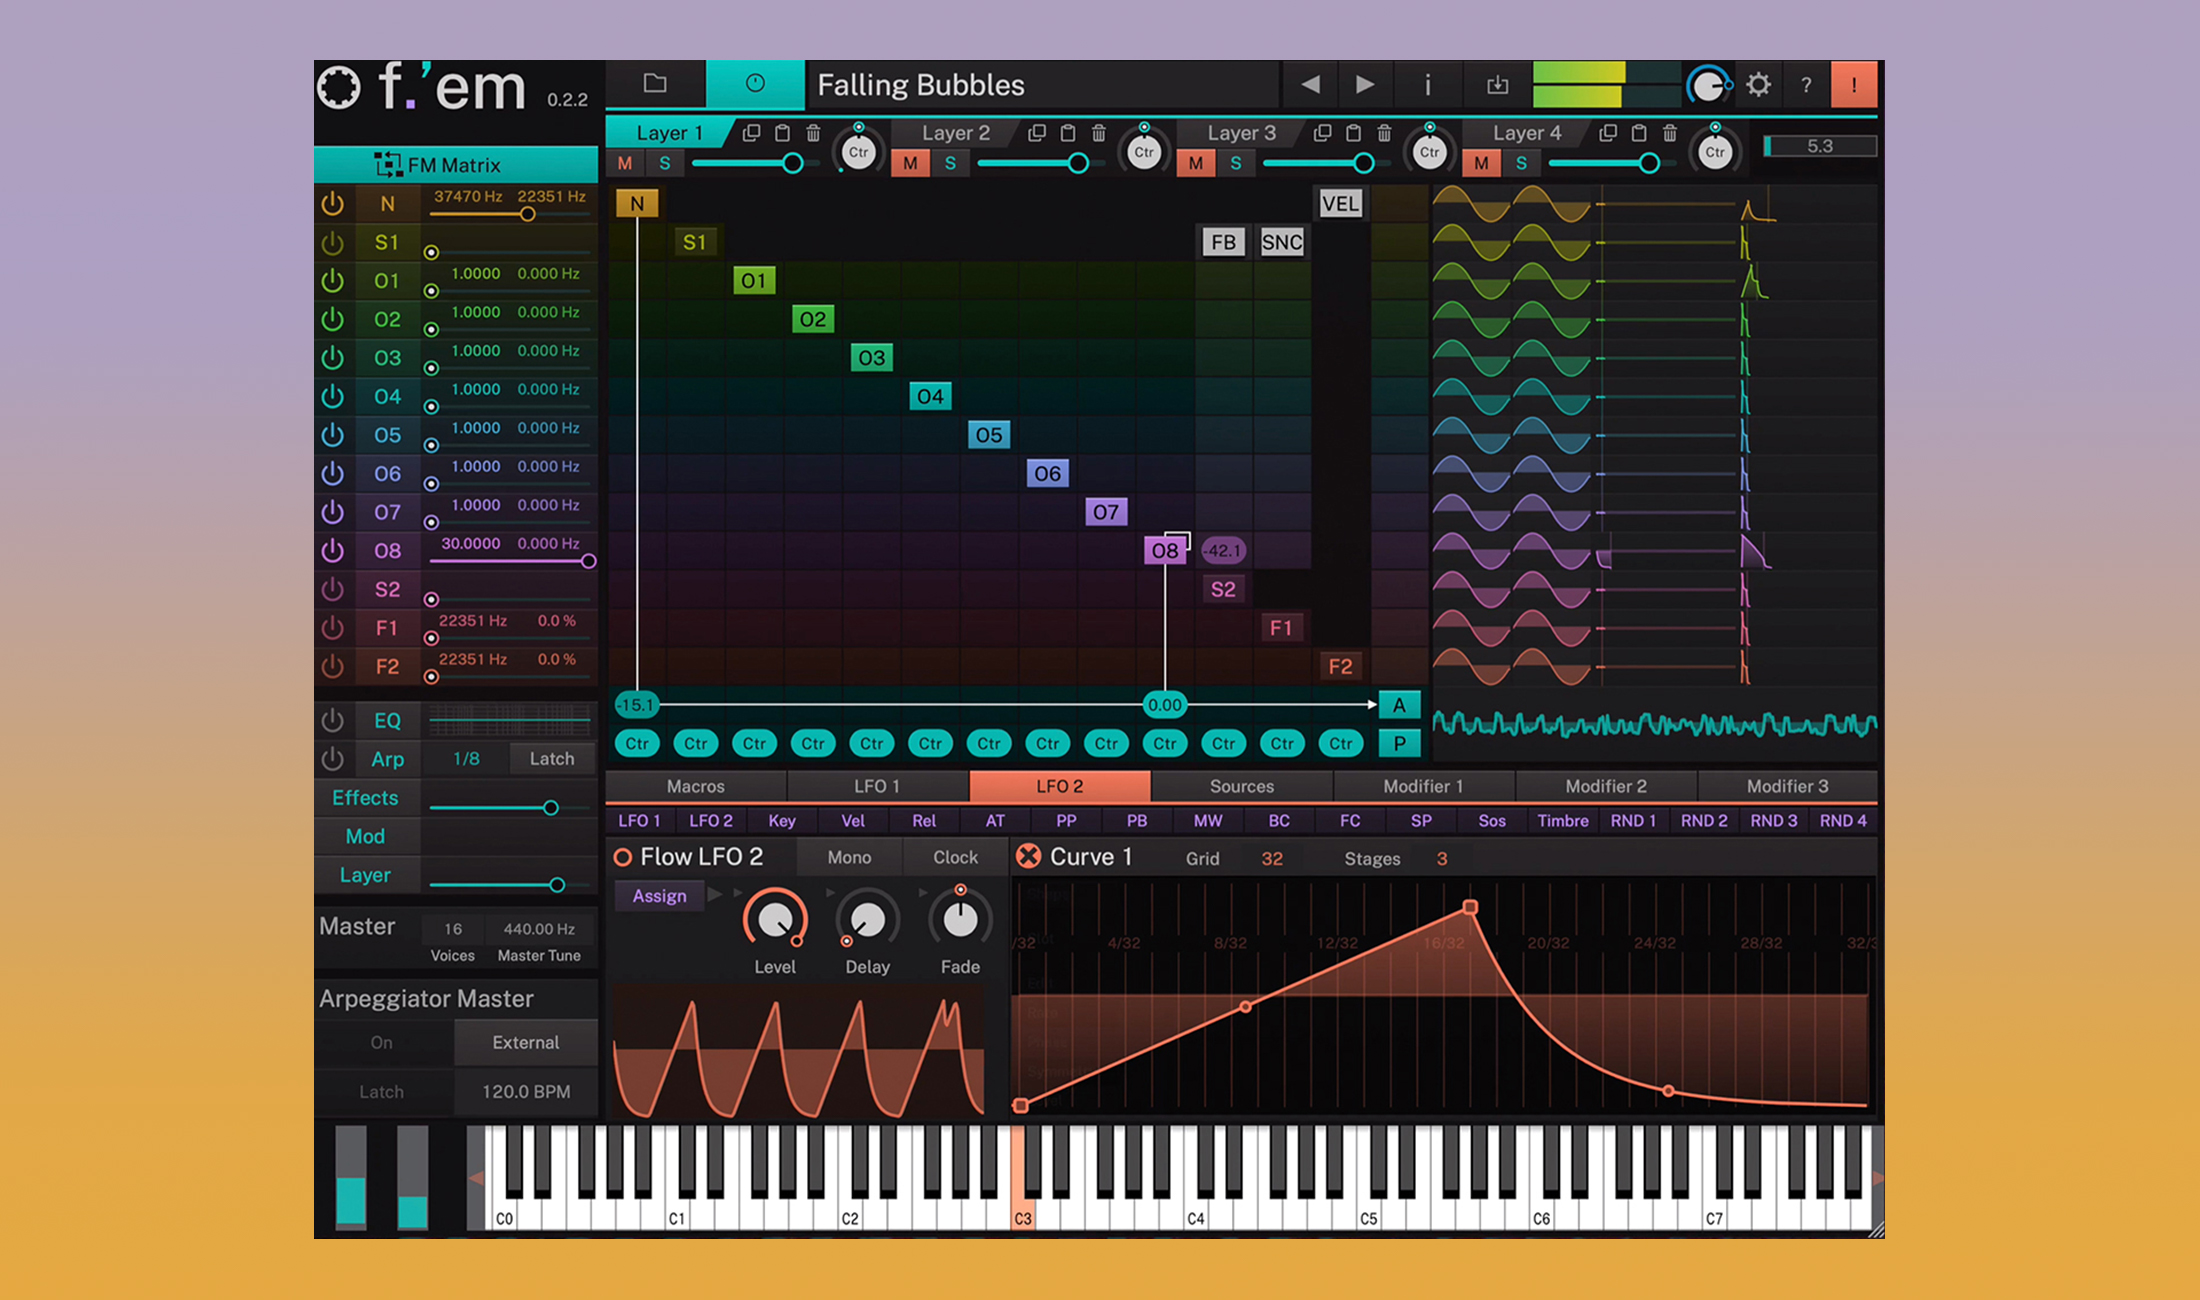Switch to the Macros tab
Viewport: 2200px width, 1300px height.
695,786
